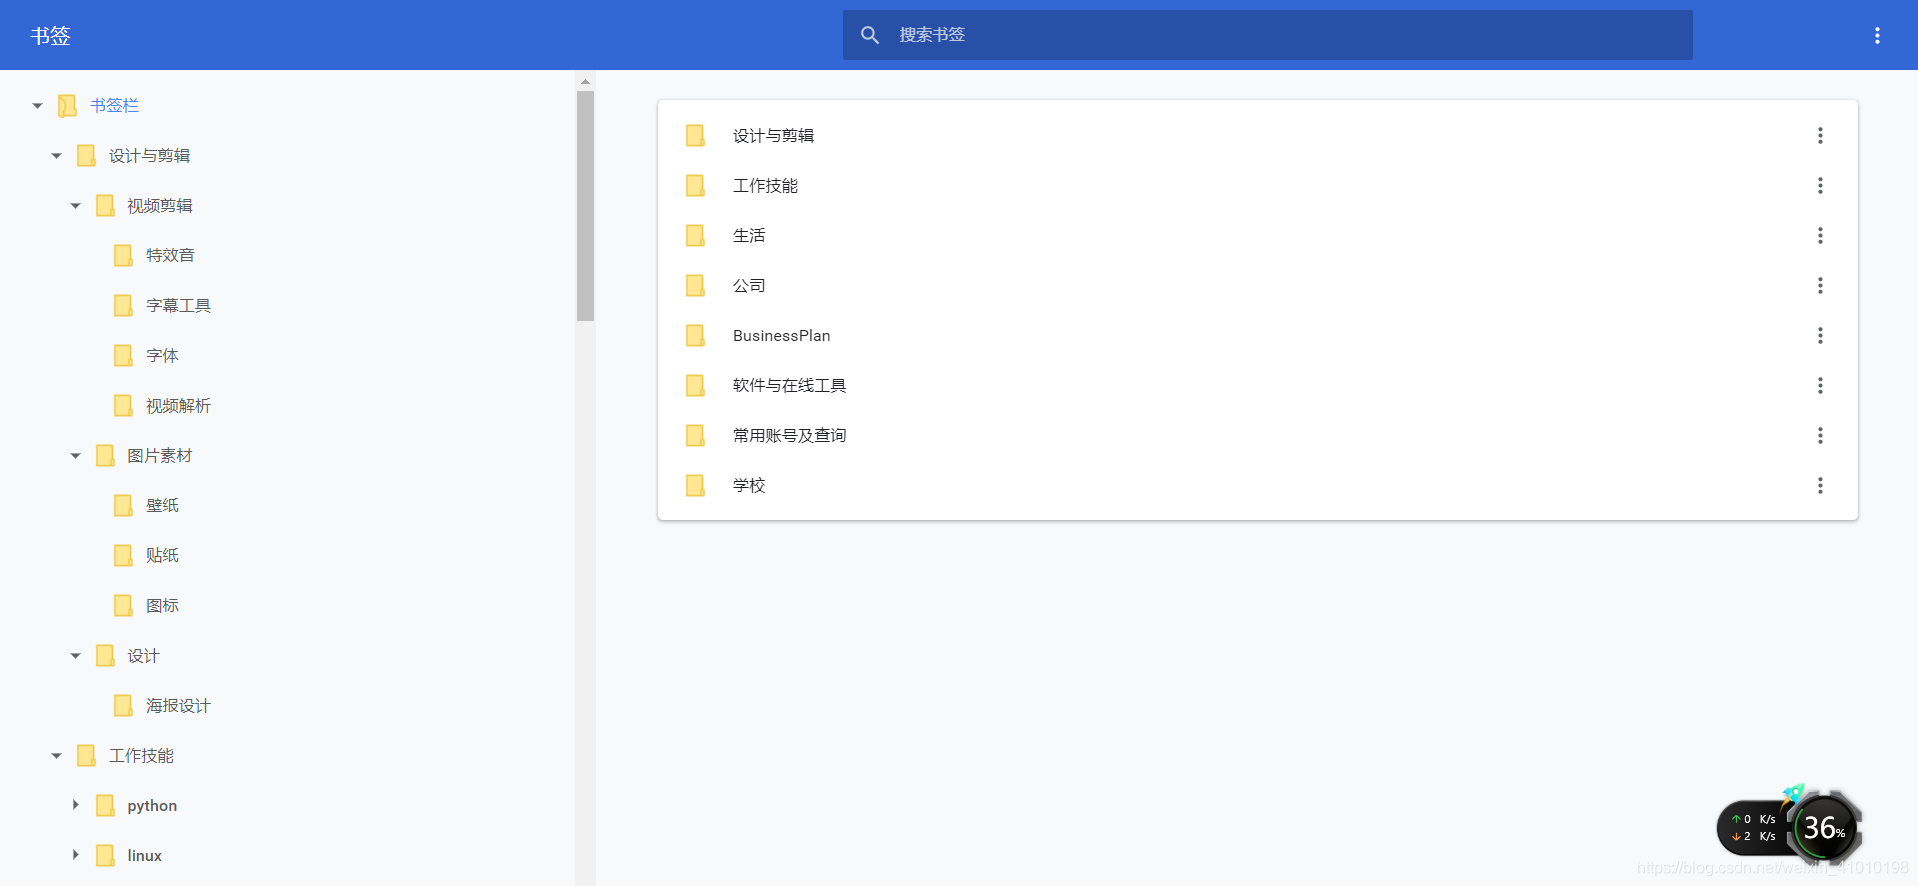1918x886 pixels.
Task: Select the 公司 text in main list
Action: click(x=749, y=285)
